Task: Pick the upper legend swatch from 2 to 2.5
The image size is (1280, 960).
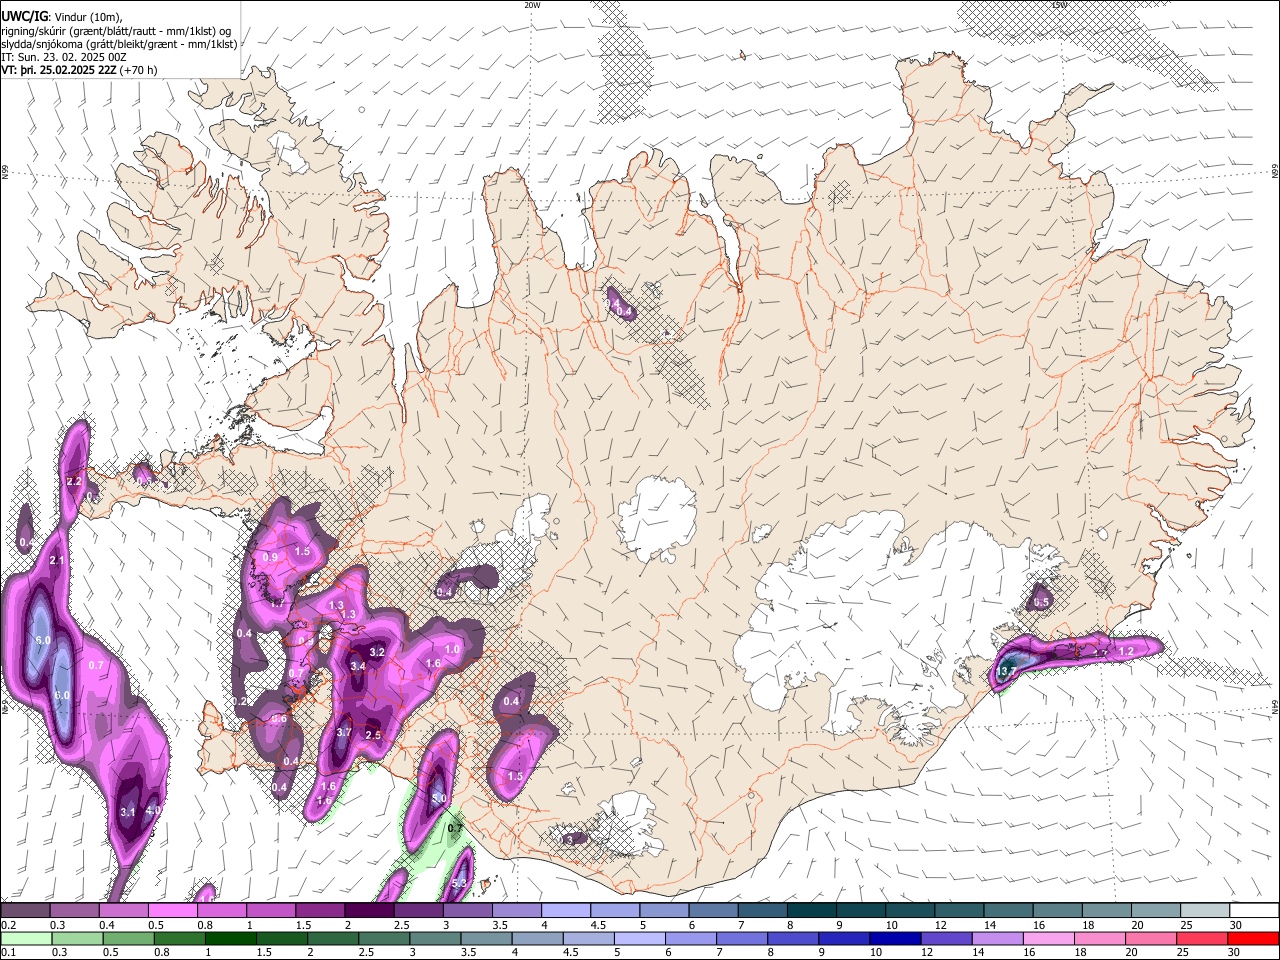Action: coord(369,911)
